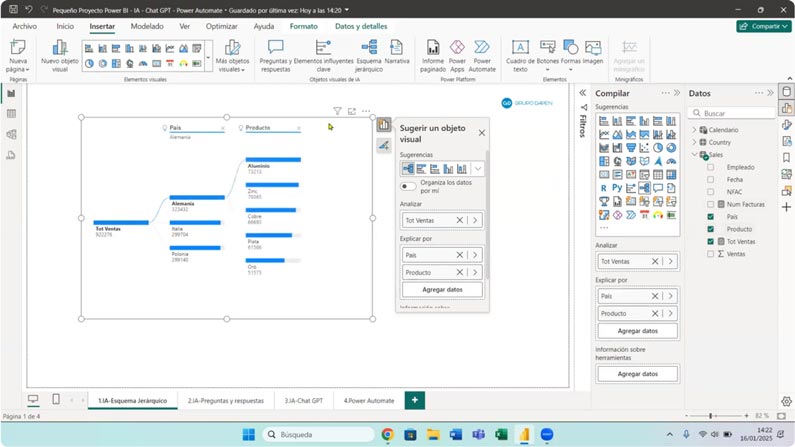Toggle 'Organiza los datos por mí' switch
The image size is (795, 447).
pyautogui.click(x=408, y=186)
